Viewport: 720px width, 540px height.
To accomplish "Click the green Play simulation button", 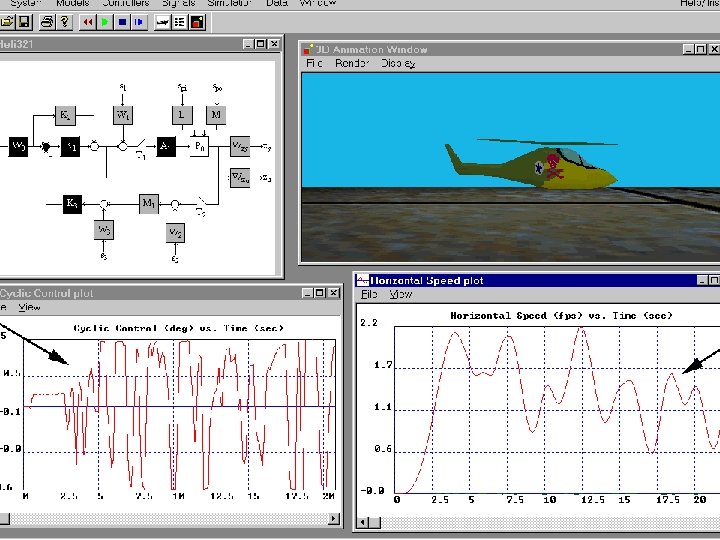I will coord(105,21).
